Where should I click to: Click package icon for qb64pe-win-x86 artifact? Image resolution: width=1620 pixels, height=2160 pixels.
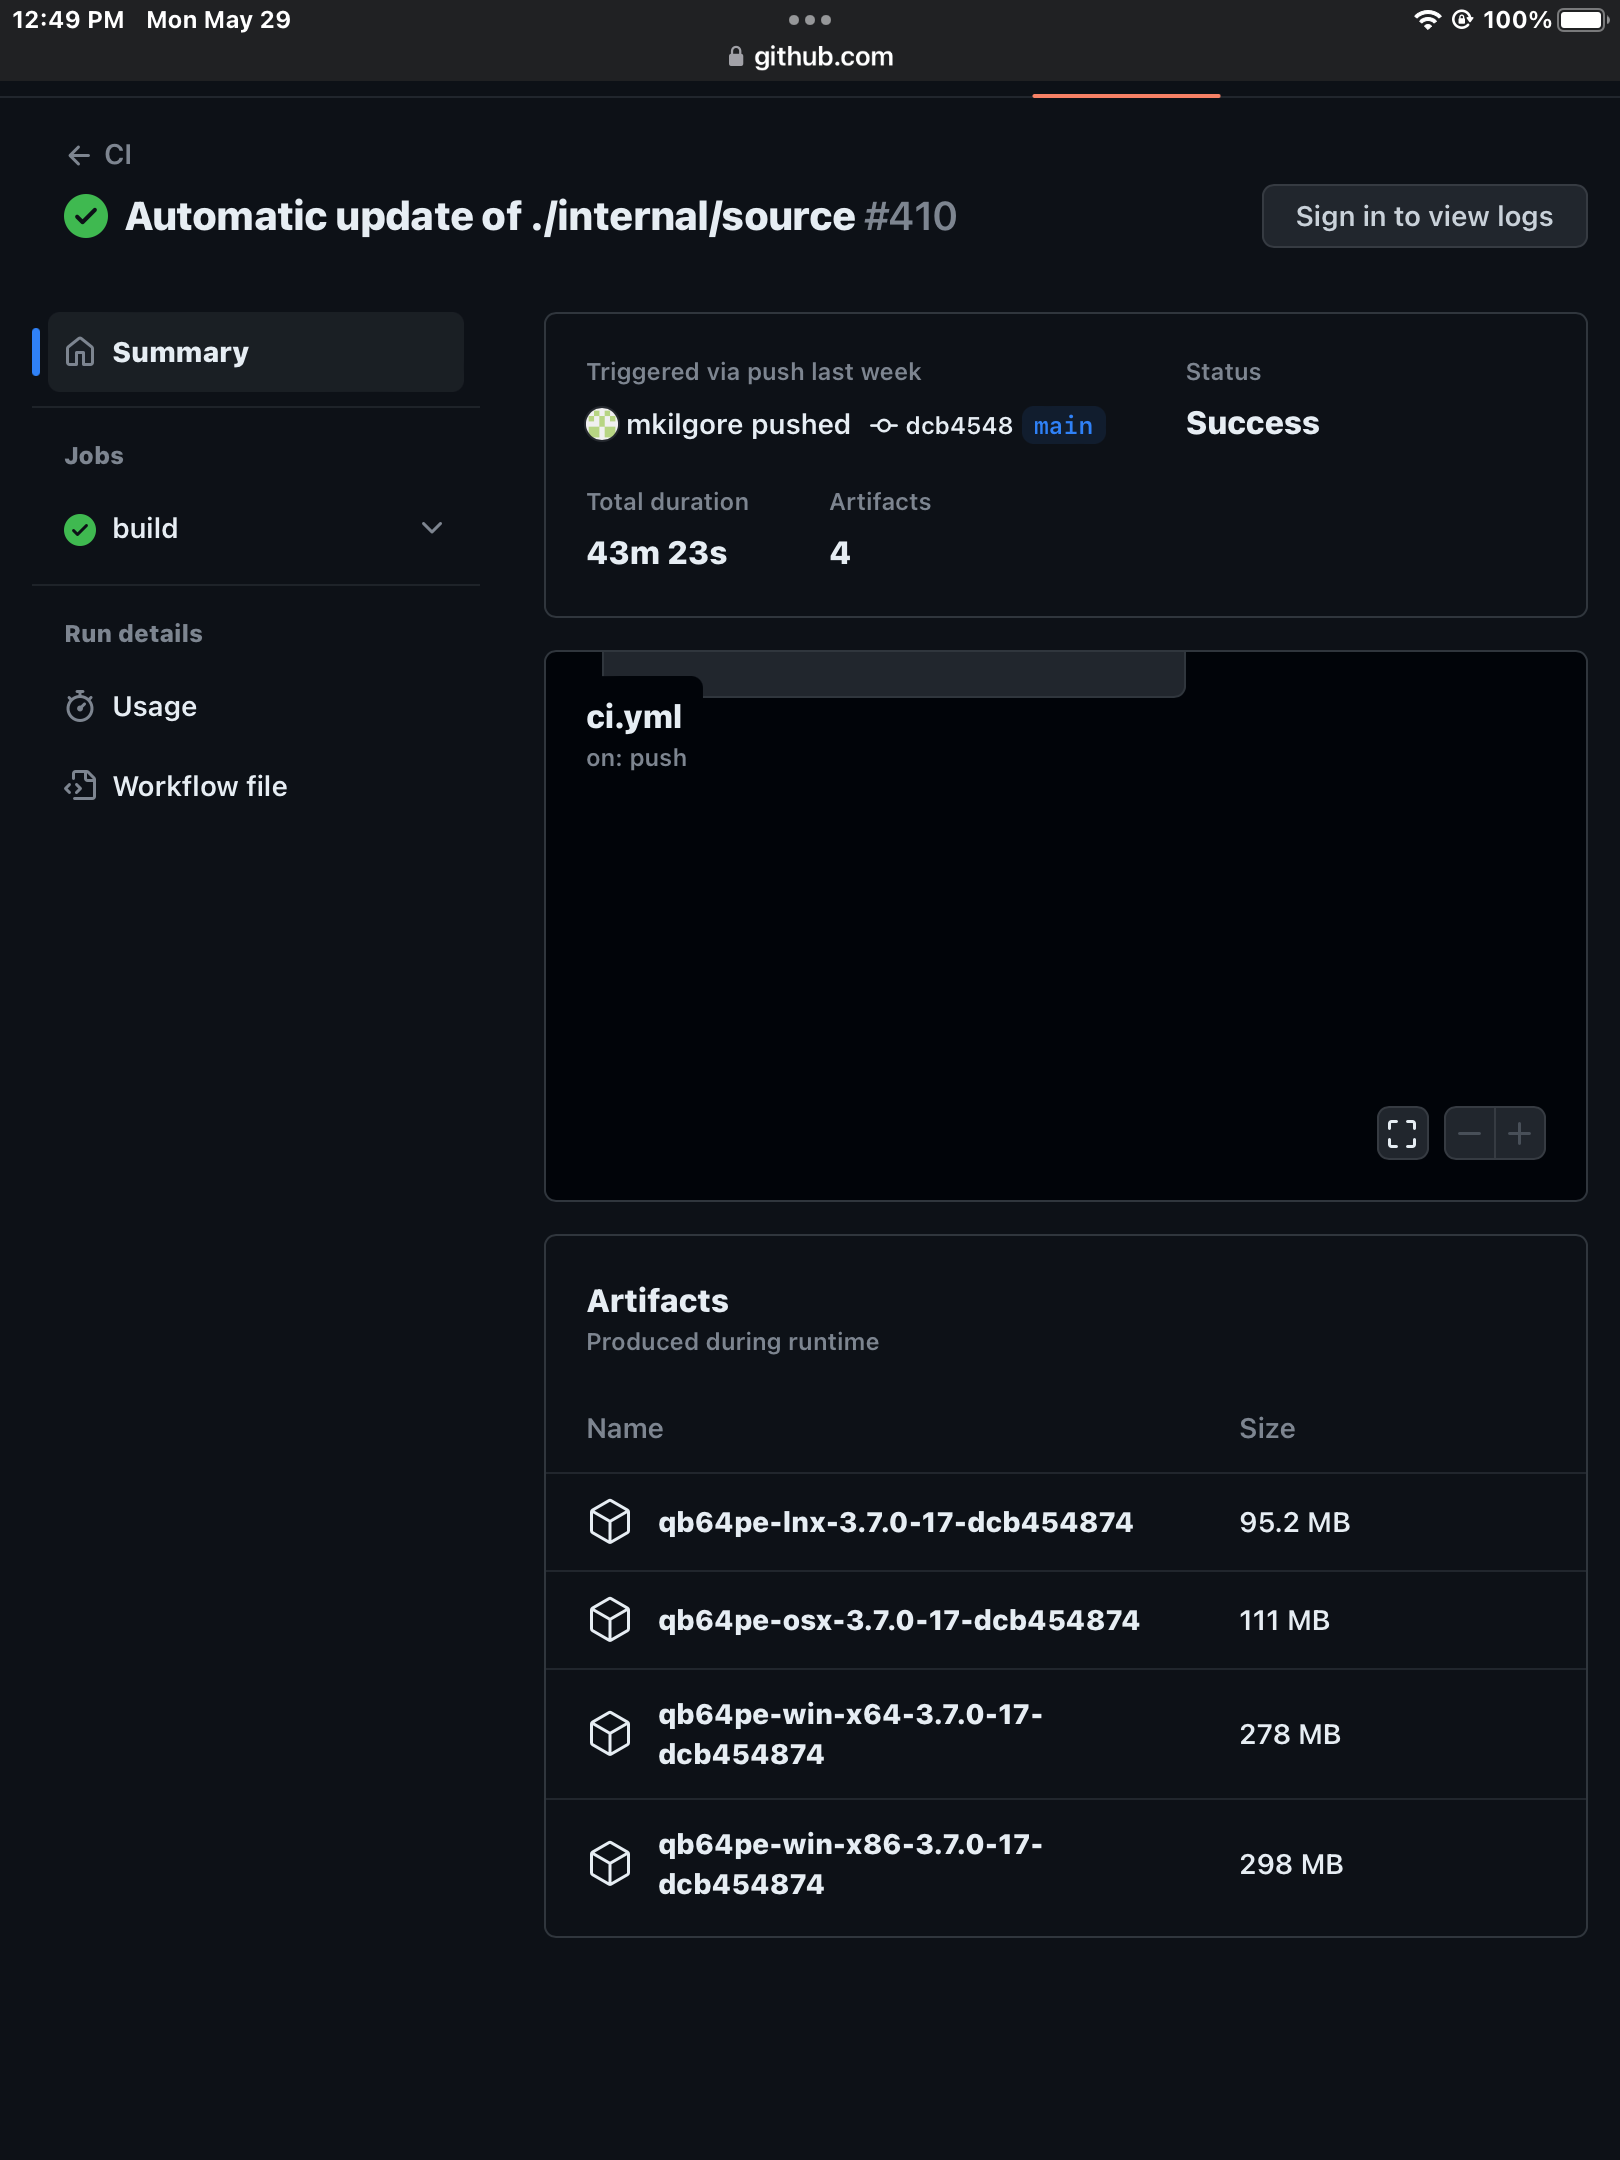click(610, 1864)
